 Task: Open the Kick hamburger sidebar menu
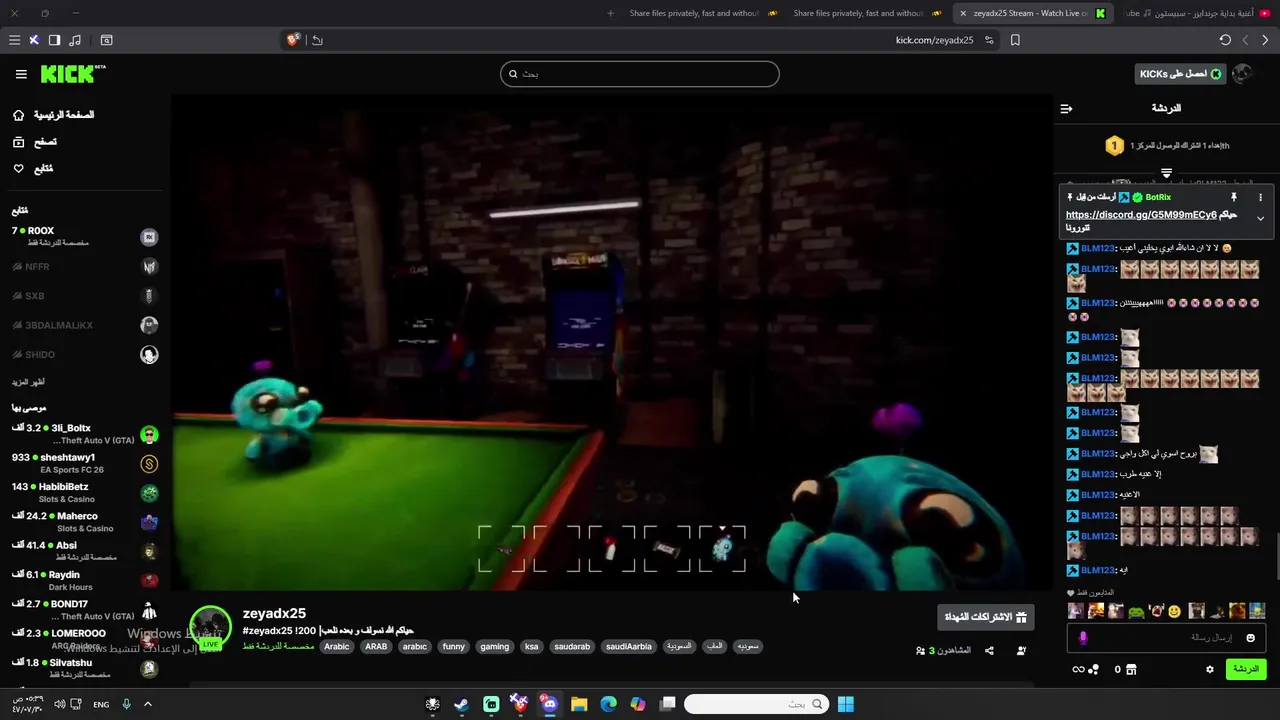tap(21, 74)
